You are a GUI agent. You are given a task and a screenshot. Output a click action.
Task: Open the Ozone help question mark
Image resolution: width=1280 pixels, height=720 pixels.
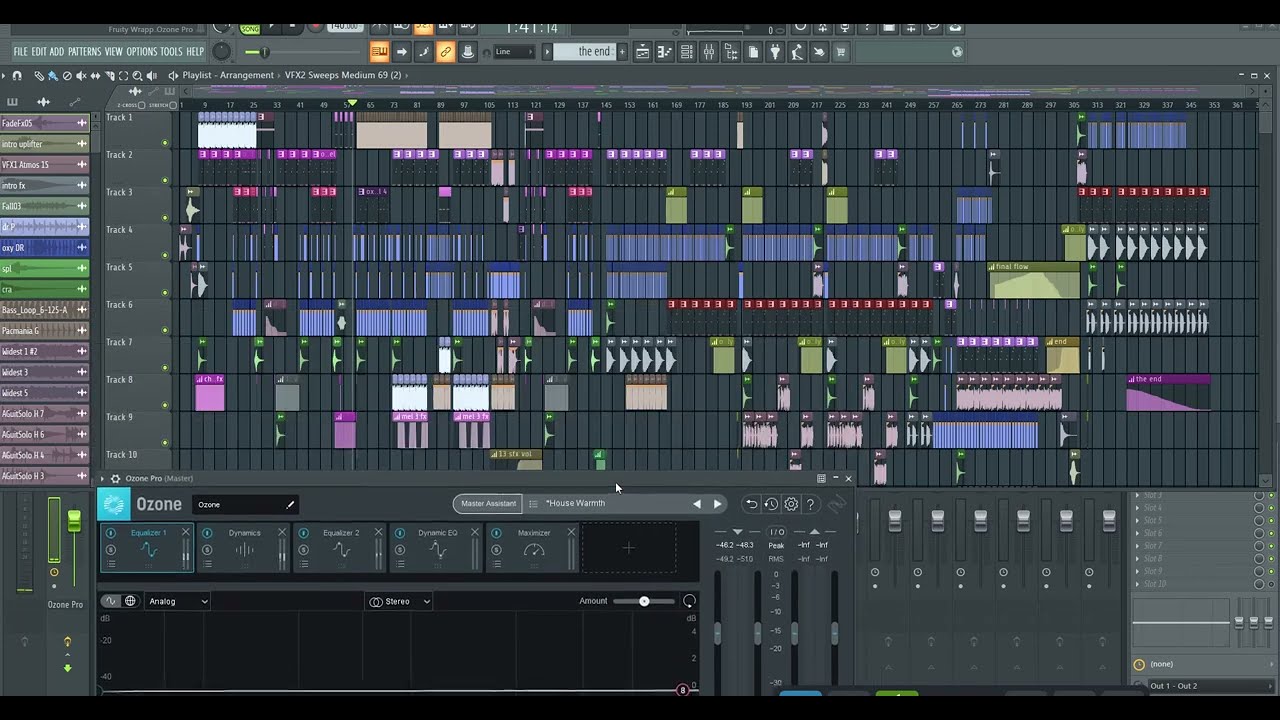click(811, 505)
